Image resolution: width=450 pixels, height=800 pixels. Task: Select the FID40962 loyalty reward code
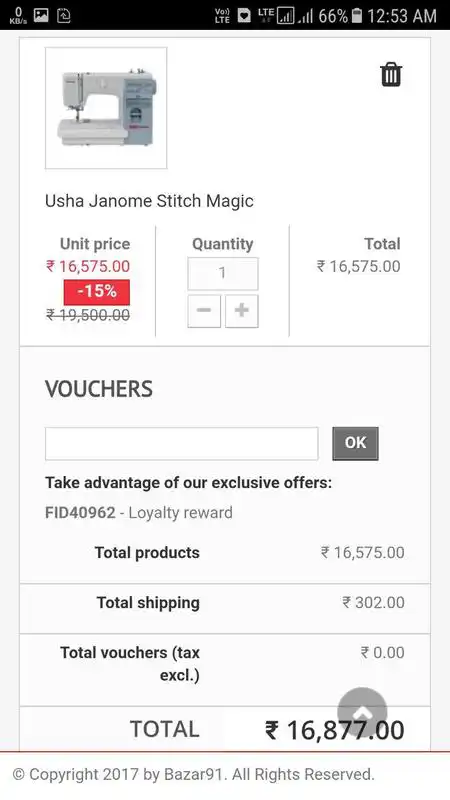click(80, 512)
